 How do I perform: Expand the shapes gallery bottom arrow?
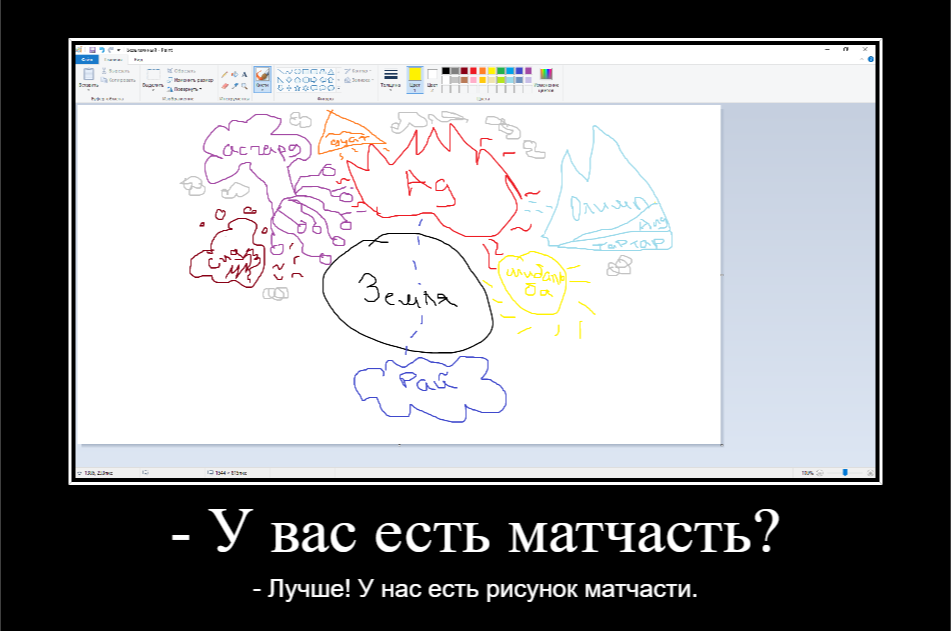click(338, 89)
